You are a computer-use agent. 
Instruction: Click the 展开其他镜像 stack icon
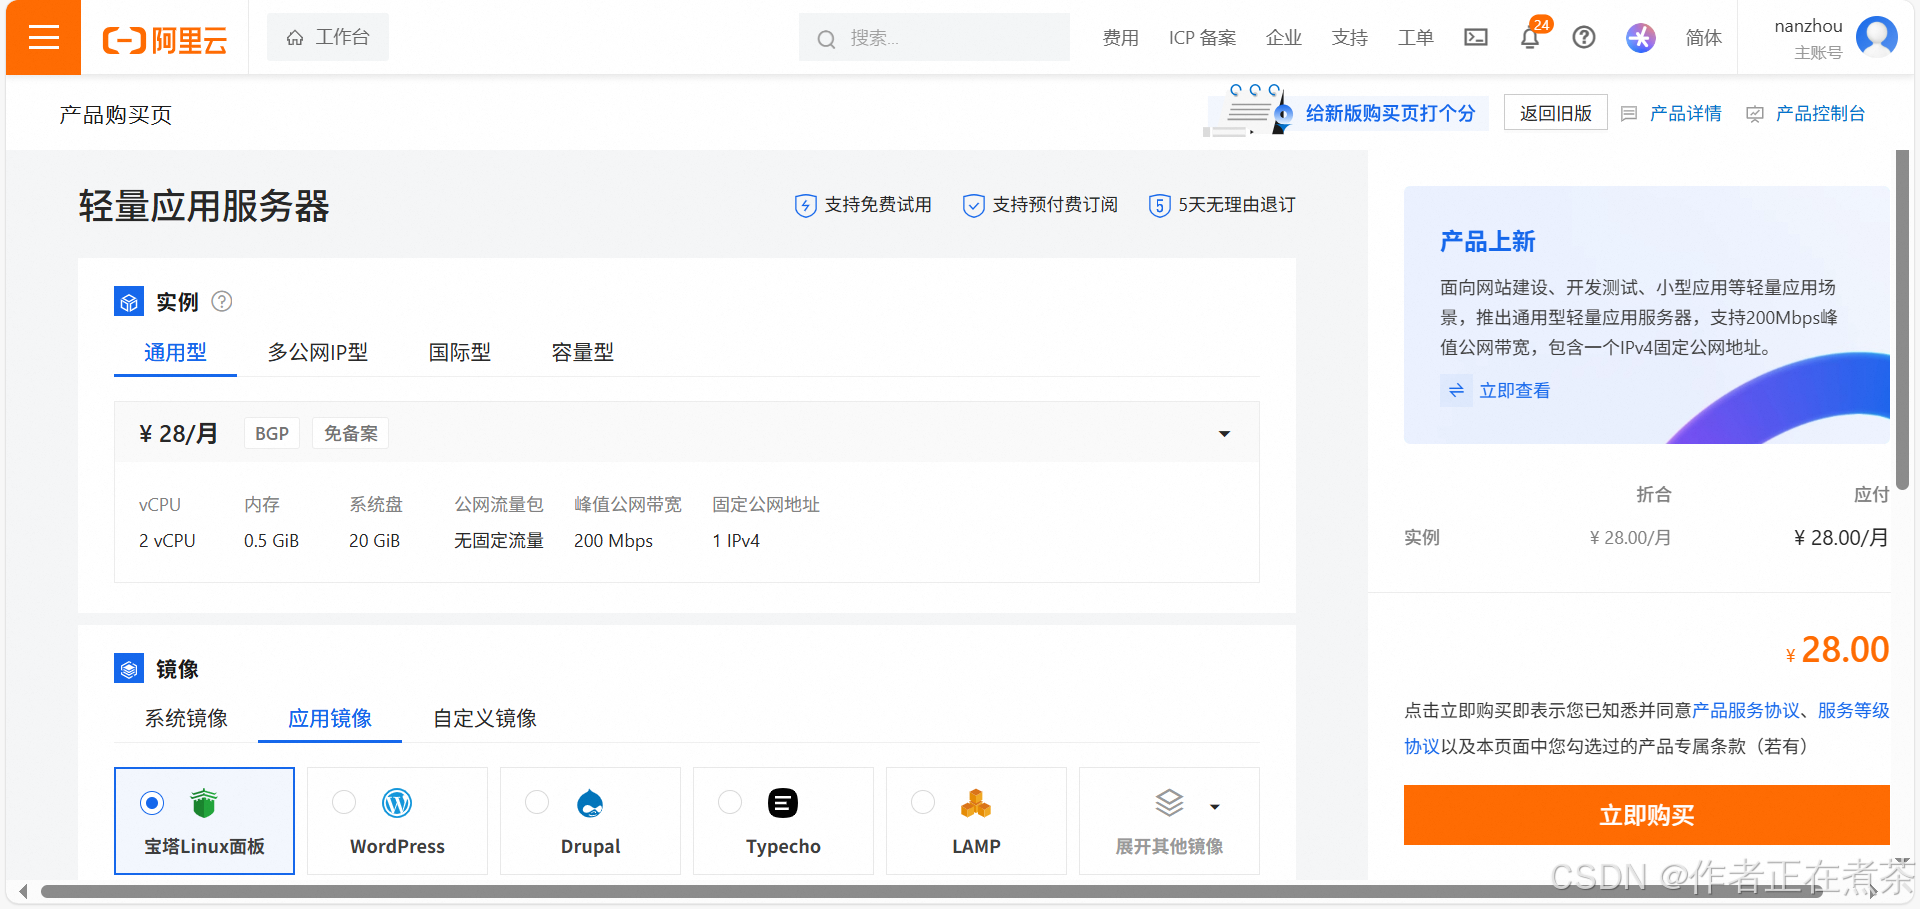[1169, 802]
